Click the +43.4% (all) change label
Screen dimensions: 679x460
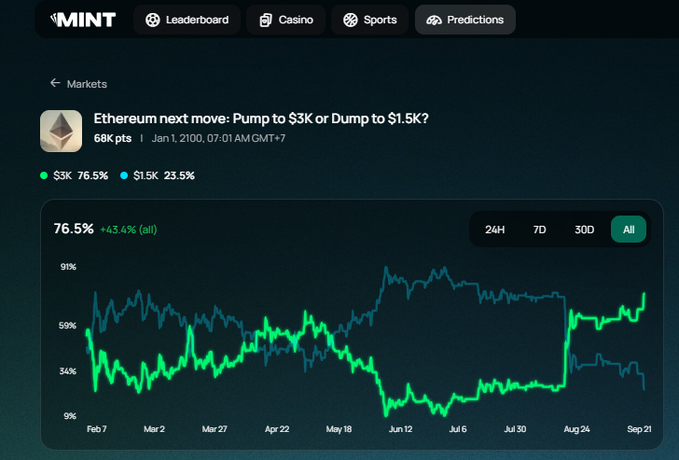[x=129, y=230]
